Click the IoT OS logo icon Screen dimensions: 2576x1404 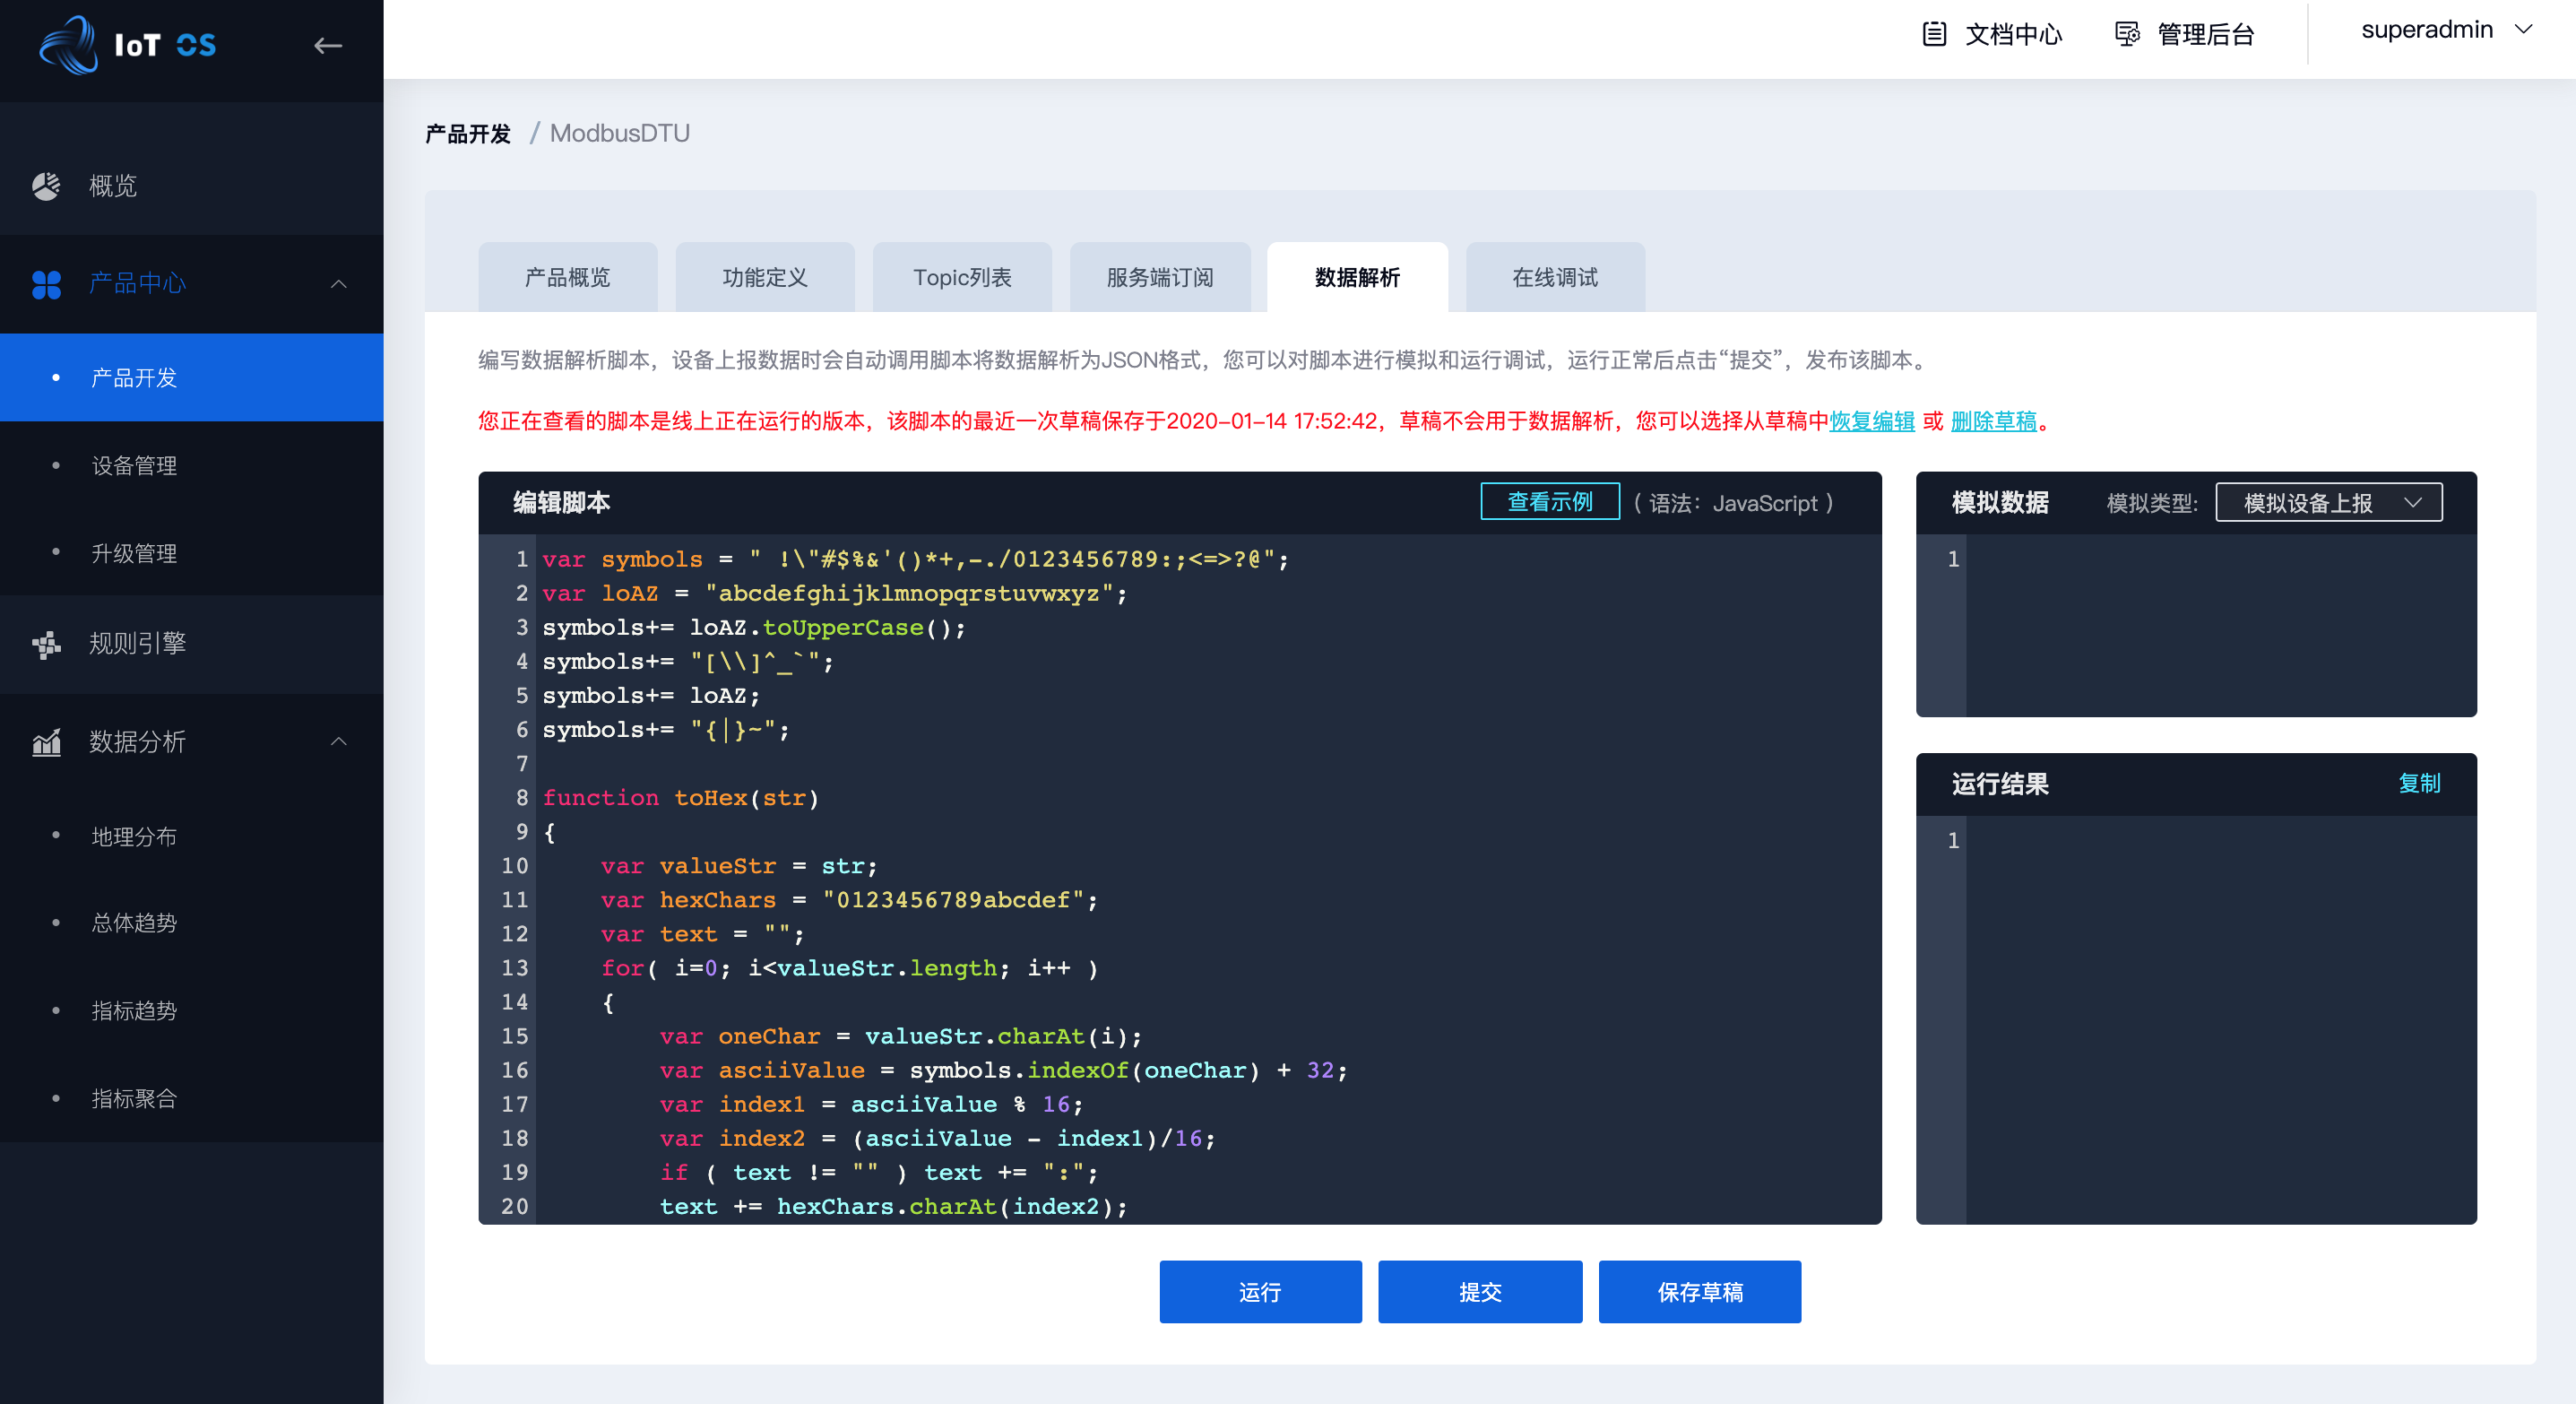coord(68,44)
